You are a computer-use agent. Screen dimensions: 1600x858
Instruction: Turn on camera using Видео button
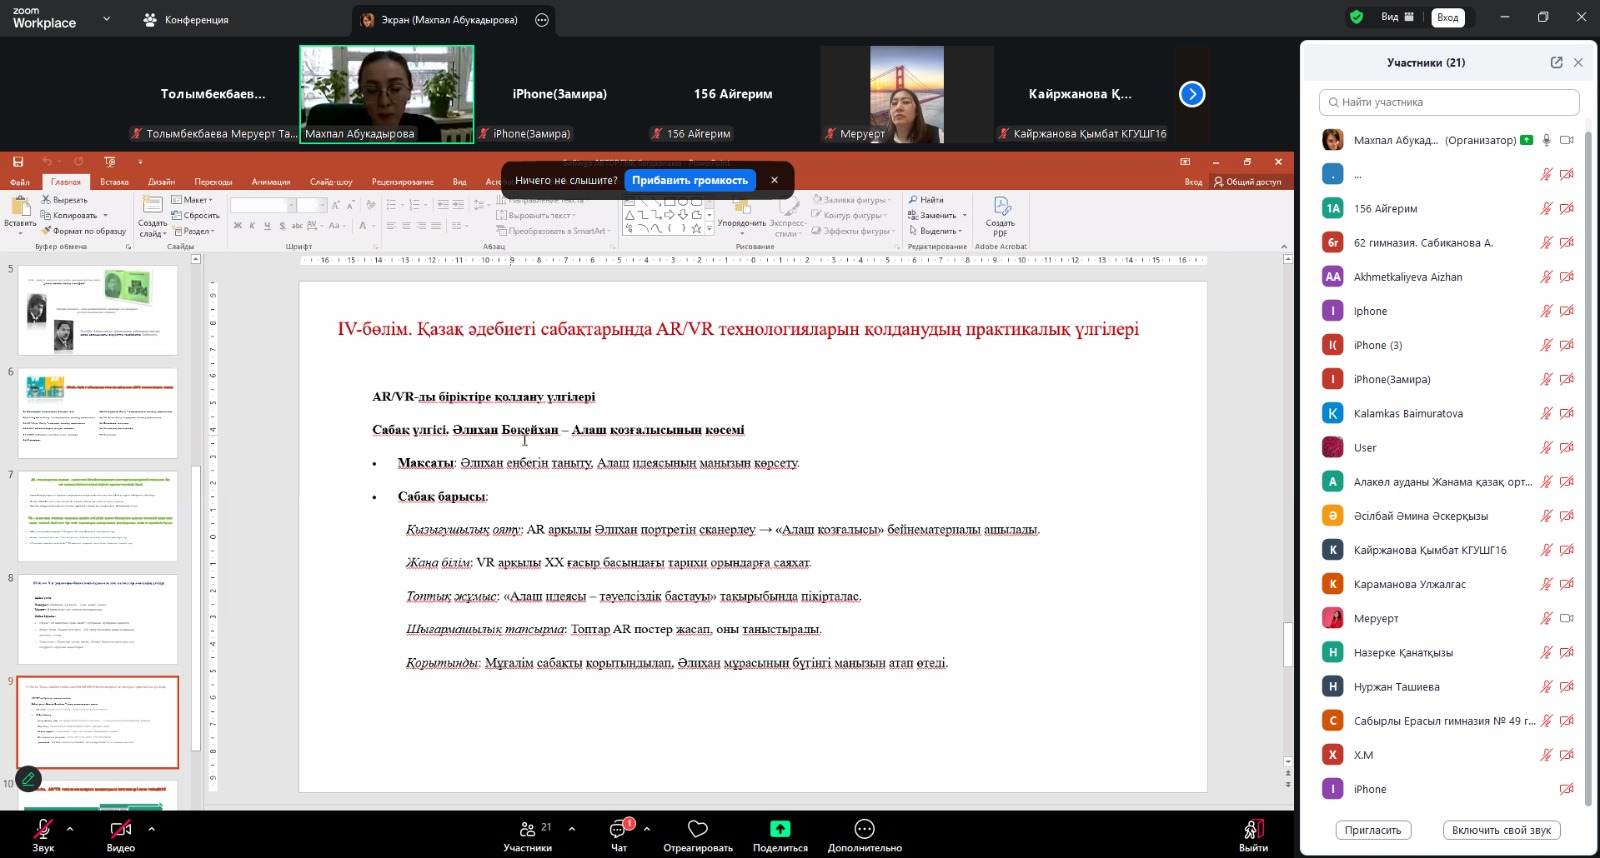[121, 829]
